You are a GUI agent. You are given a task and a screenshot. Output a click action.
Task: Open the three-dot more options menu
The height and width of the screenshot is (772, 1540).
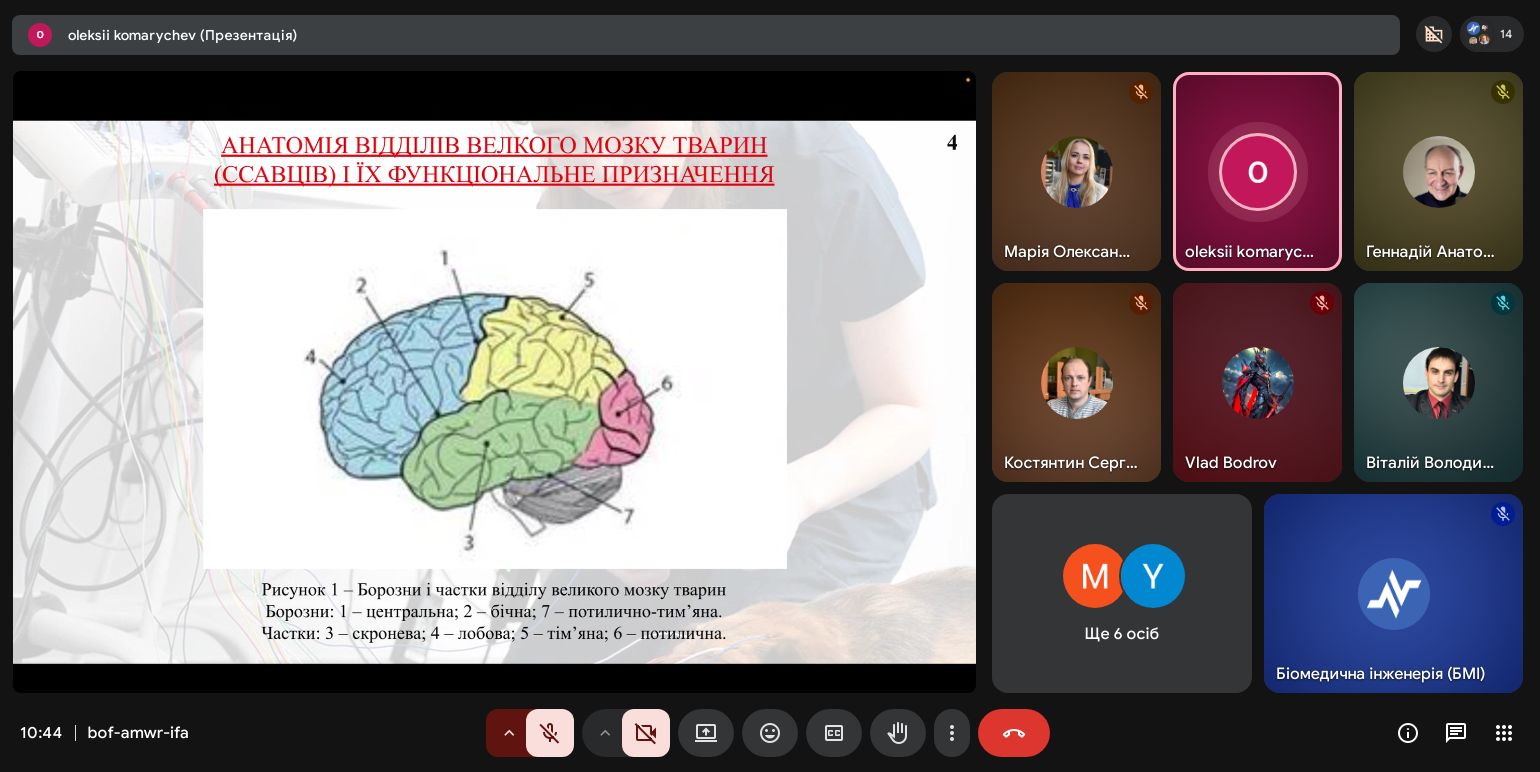[x=952, y=733]
